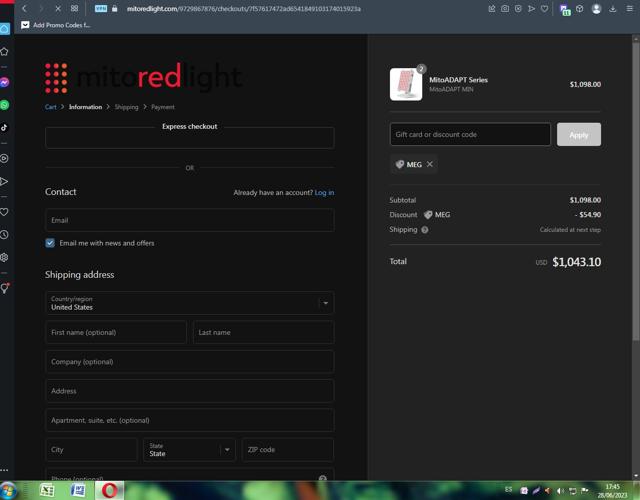
Task: Focus the ZIP code field
Action: point(288,450)
